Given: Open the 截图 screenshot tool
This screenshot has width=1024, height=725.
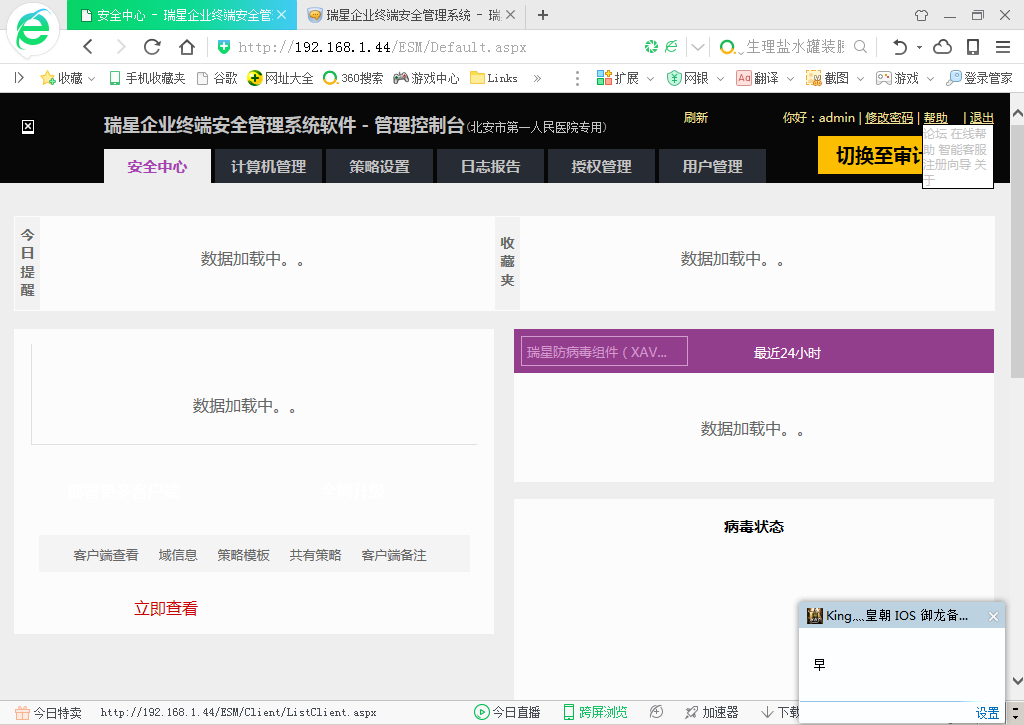Looking at the screenshot, I should pyautogui.click(x=828, y=78).
